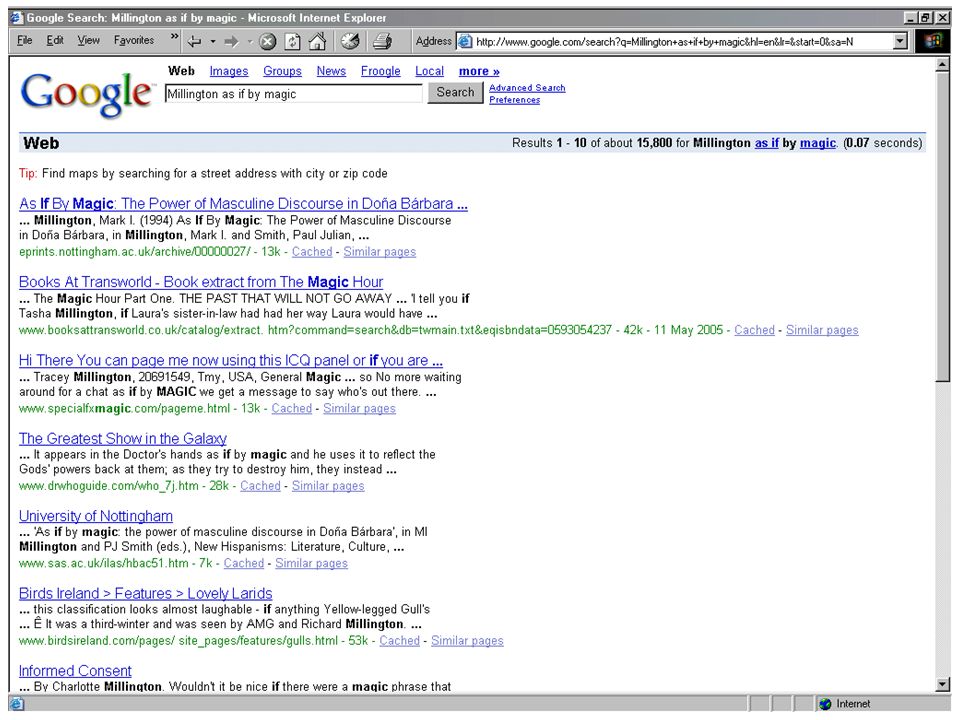Click the Search button

coord(455,92)
